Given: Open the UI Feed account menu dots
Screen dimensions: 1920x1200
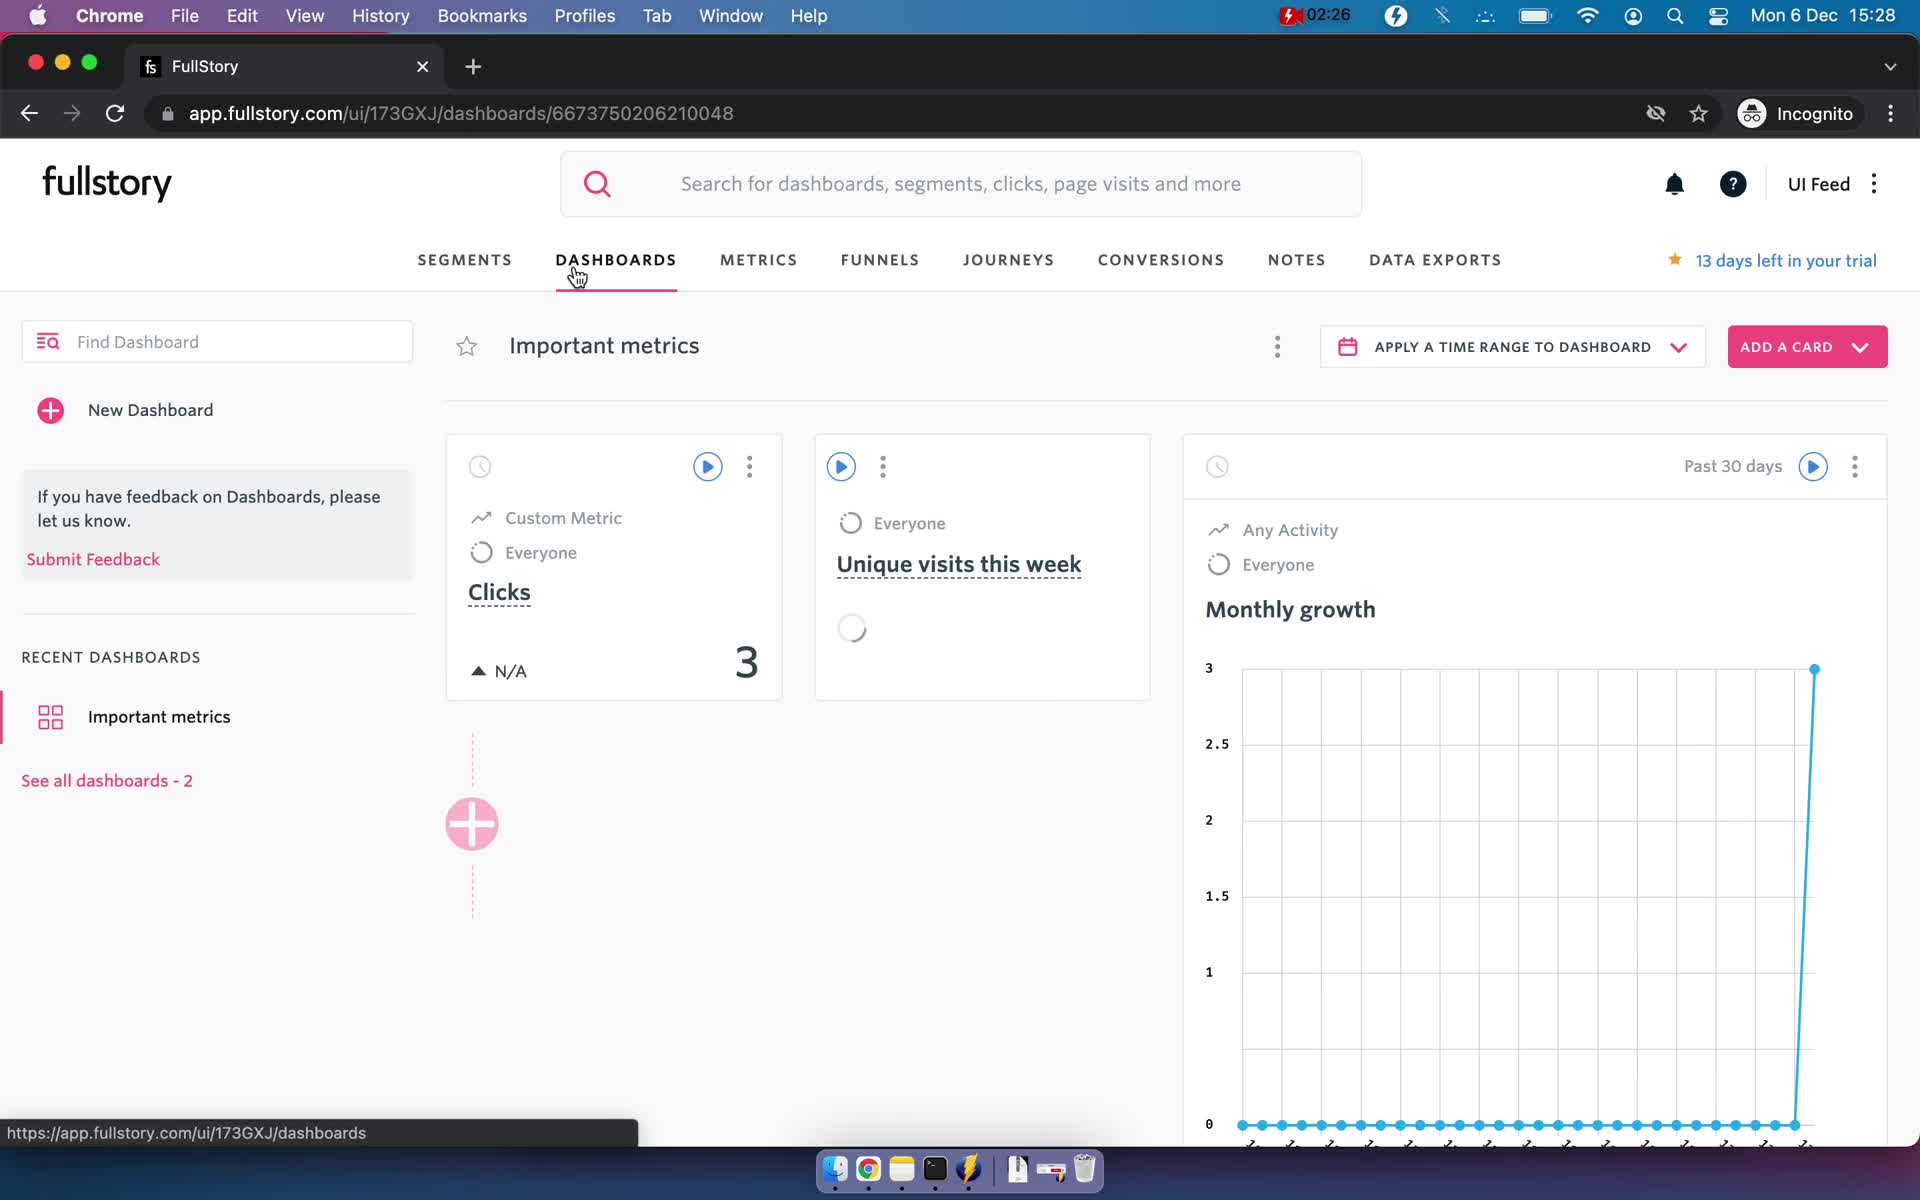Looking at the screenshot, I should [x=1874, y=184].
